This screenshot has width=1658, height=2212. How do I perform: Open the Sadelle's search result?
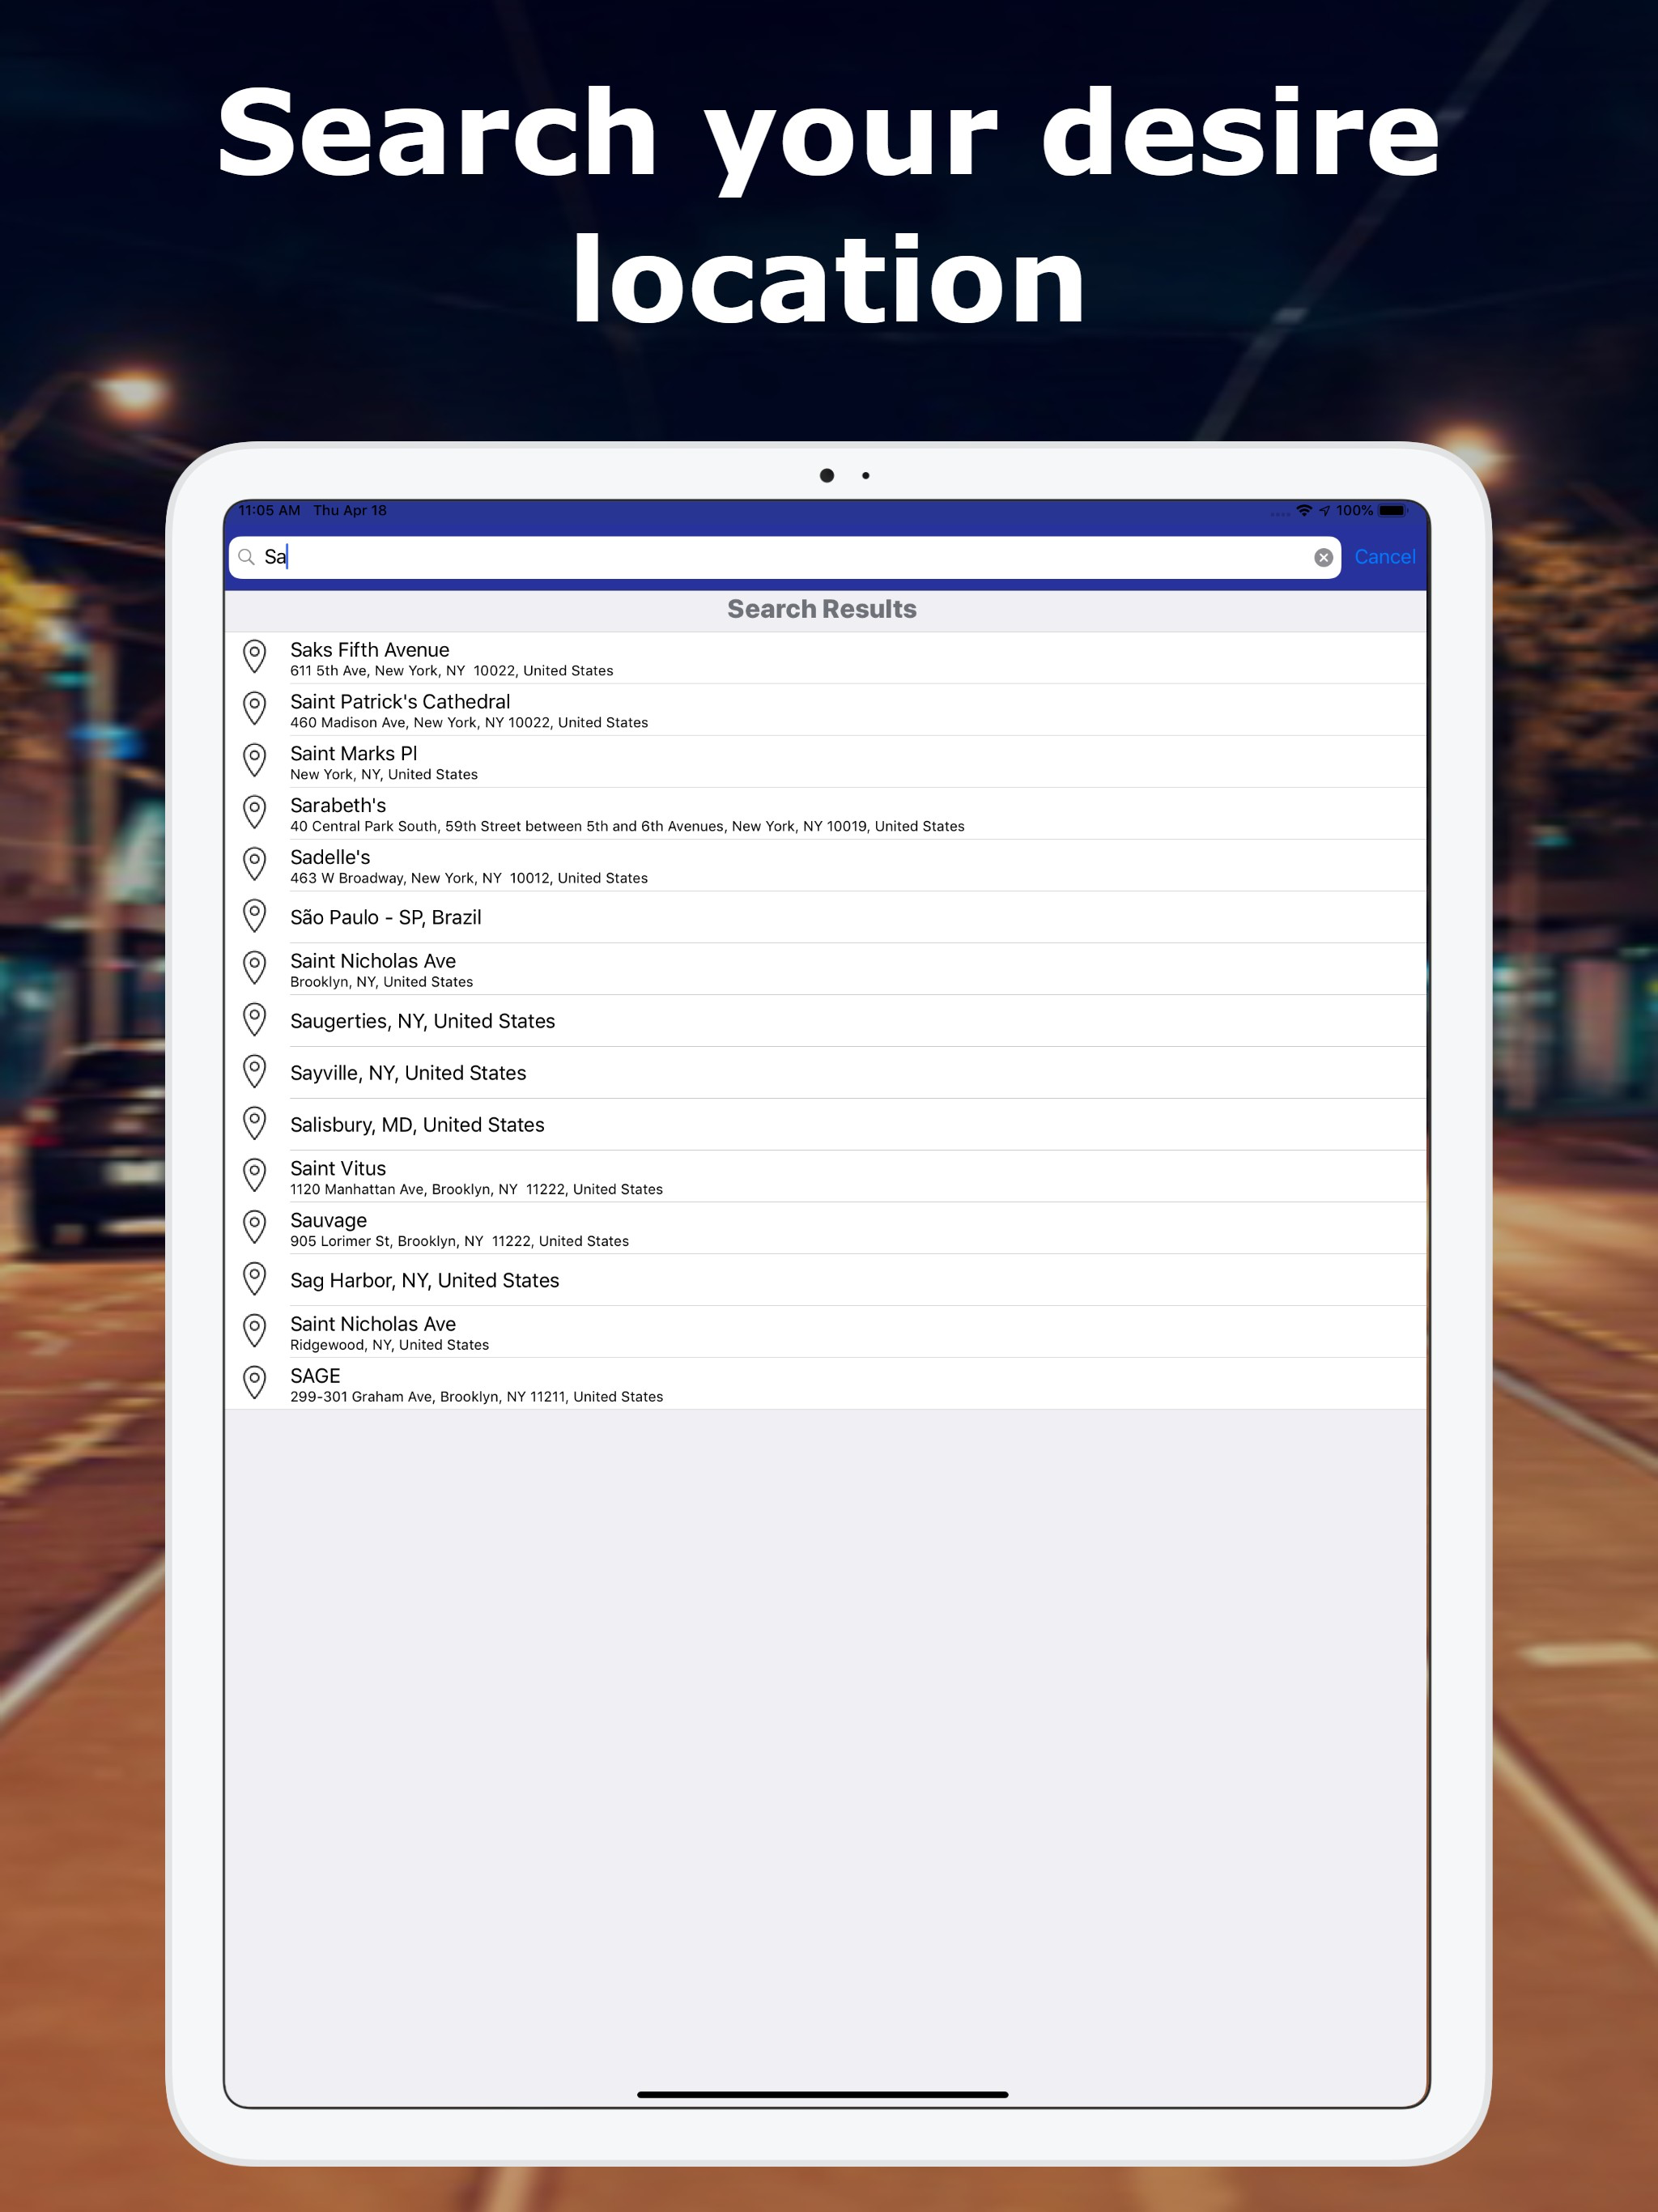click(x=330, y=865)
